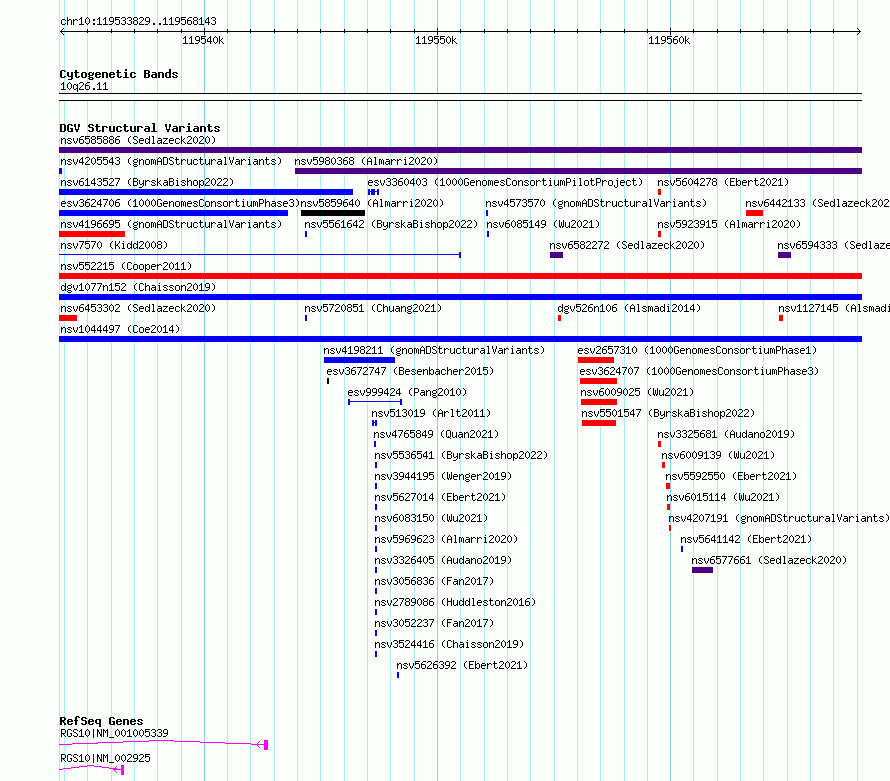This screenshot has width=890, height=781.
Task: Open nsv5641142 (Ebert2021) label
Action: [x=746, y=539]
